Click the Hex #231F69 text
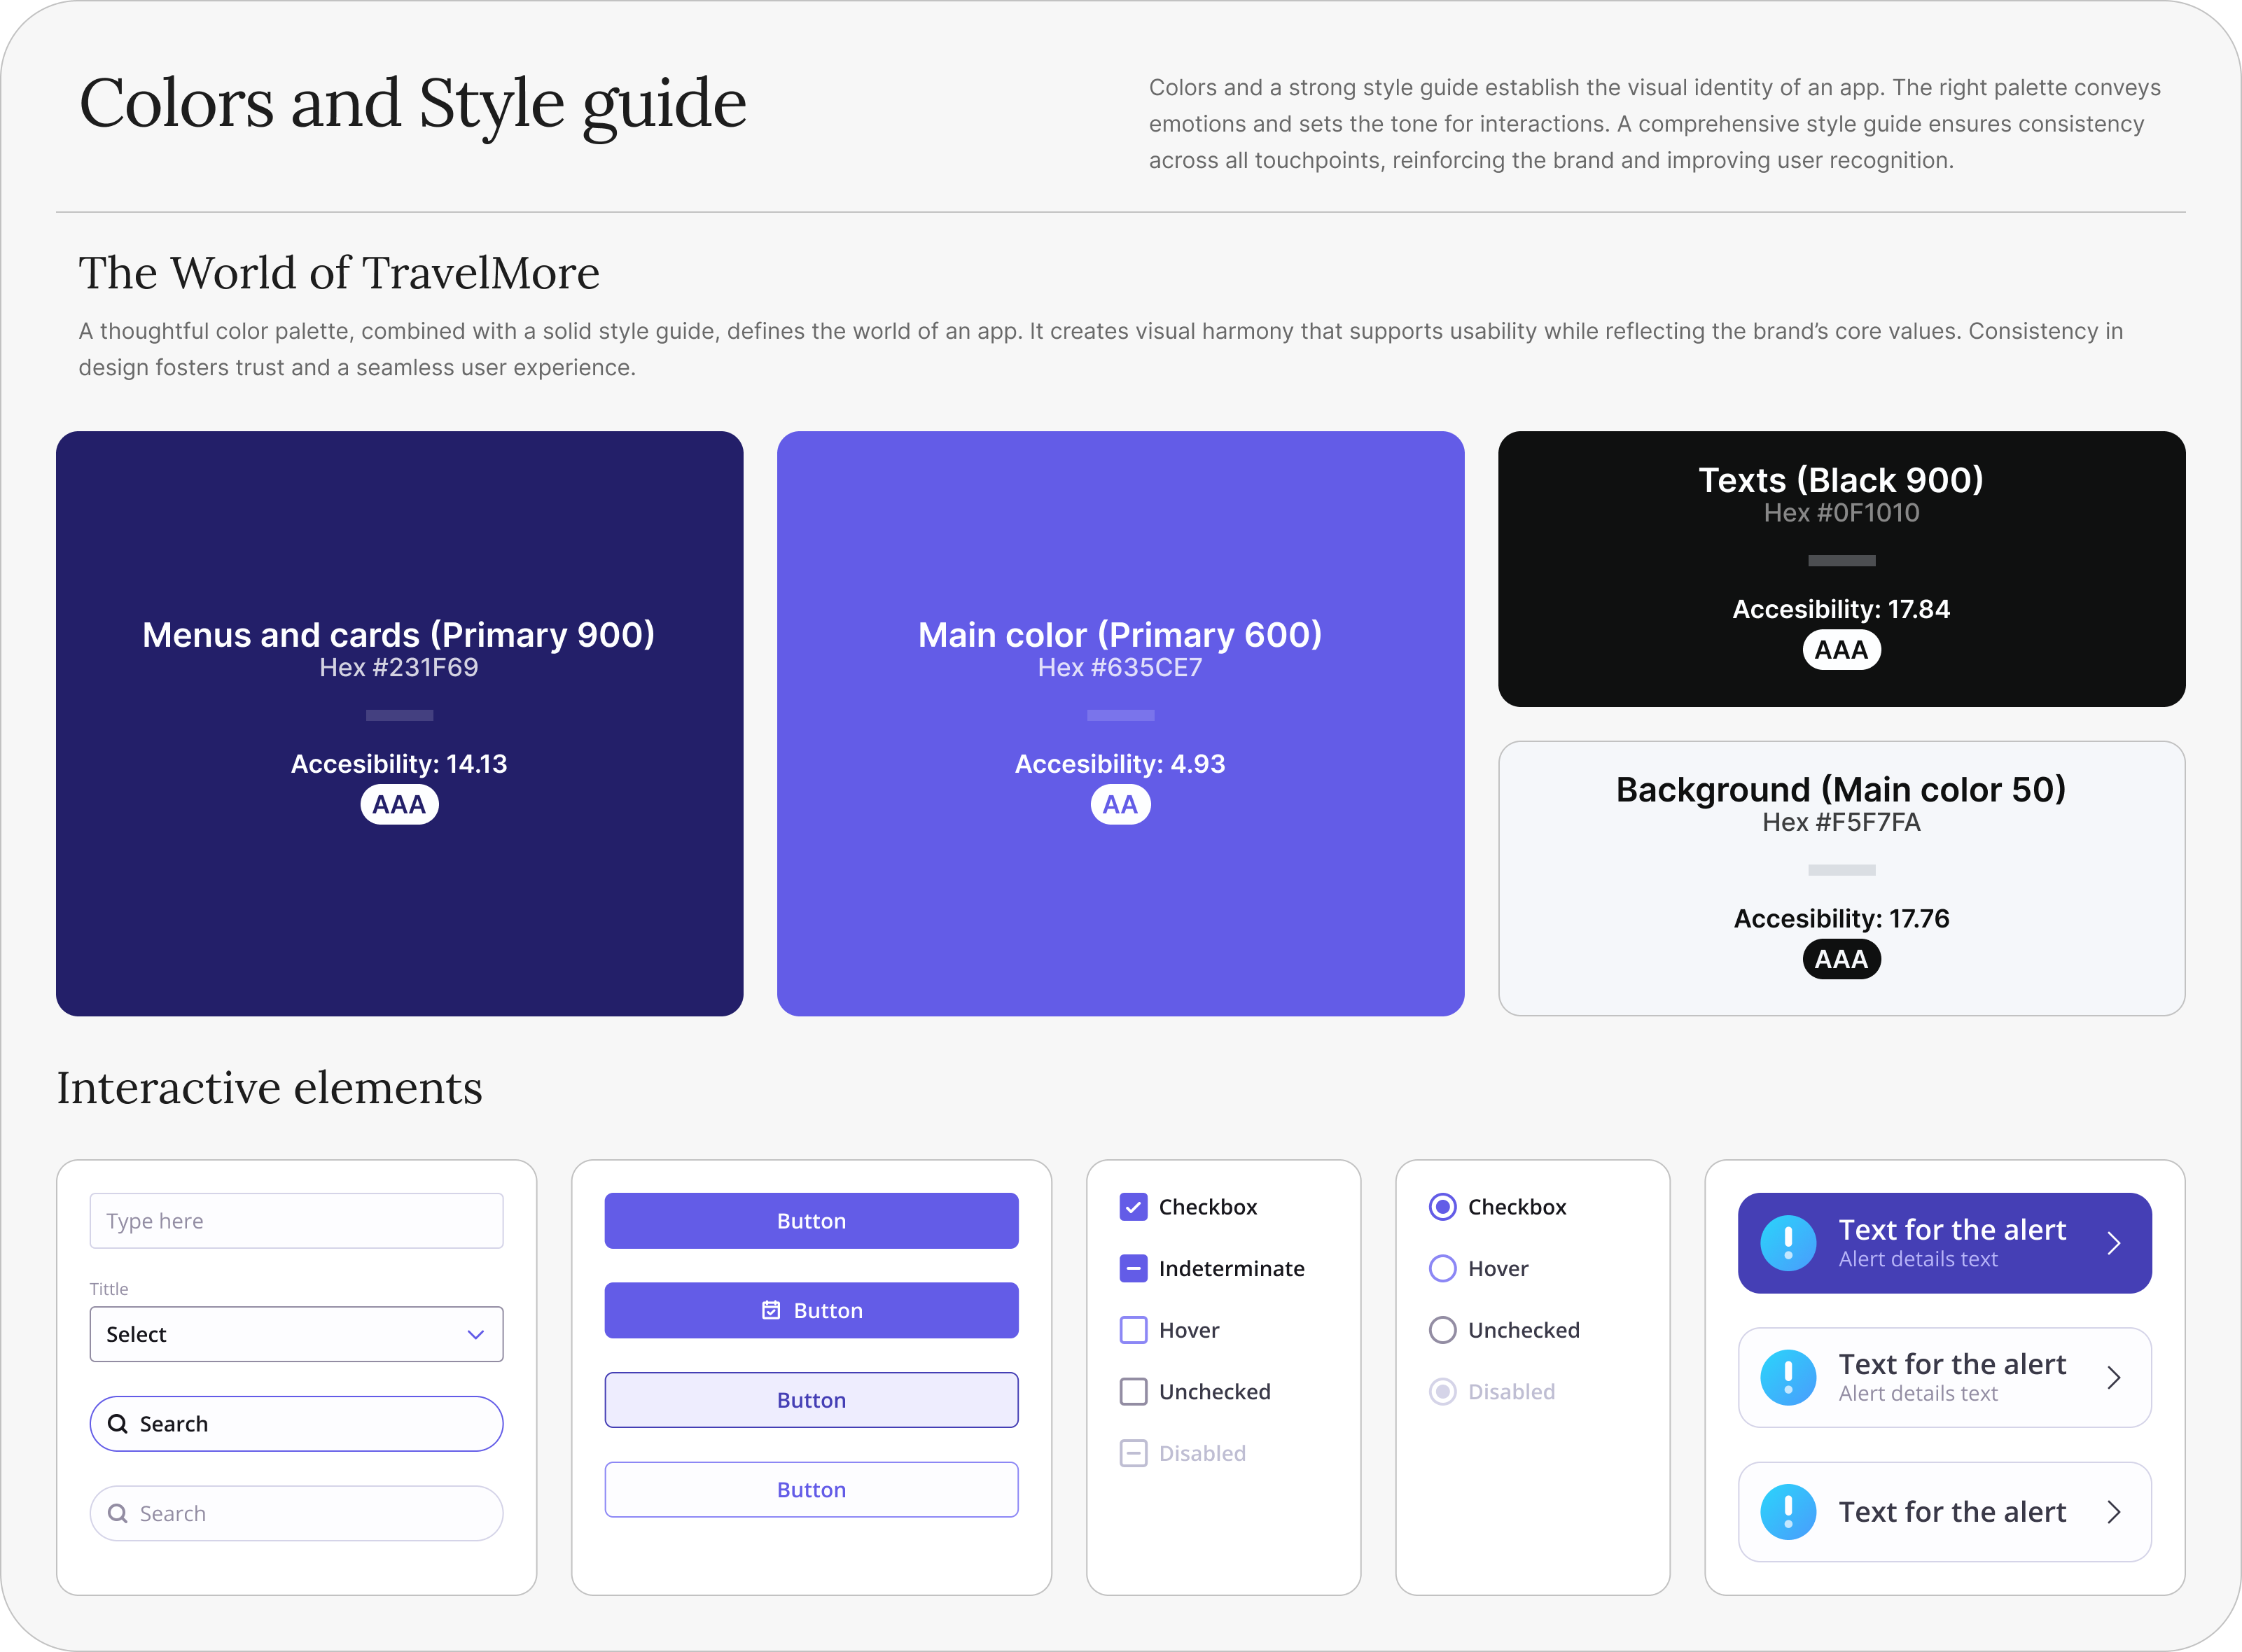The height and width of the screenshot is (1652, 2242). coord(399,668)
